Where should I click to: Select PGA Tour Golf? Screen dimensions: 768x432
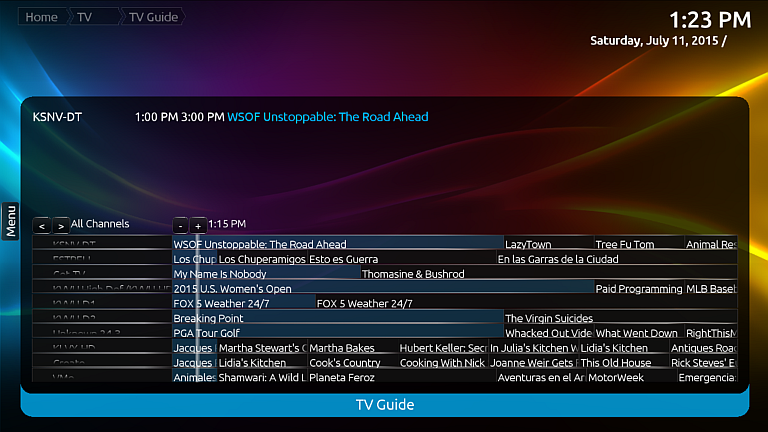click(337, 333)
